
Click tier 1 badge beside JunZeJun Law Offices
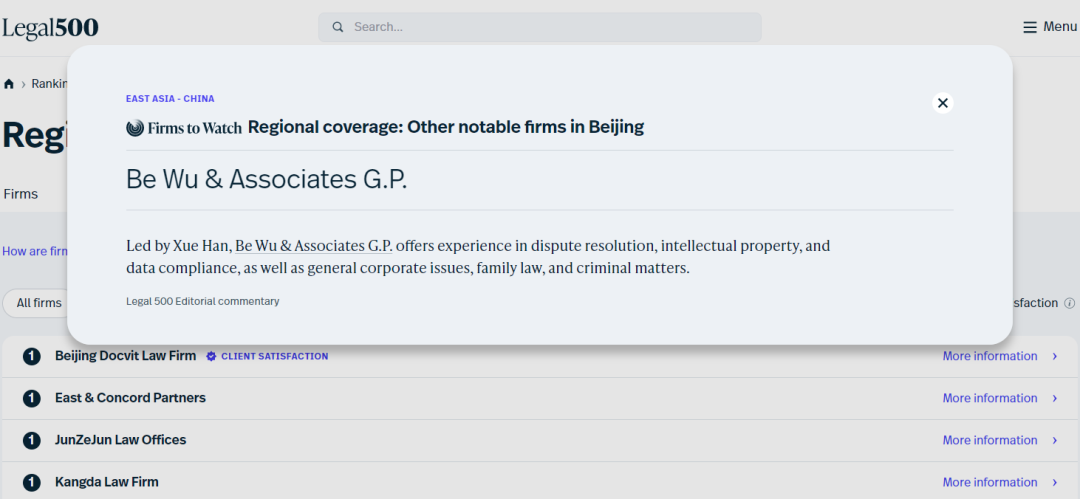click(32, 440)
